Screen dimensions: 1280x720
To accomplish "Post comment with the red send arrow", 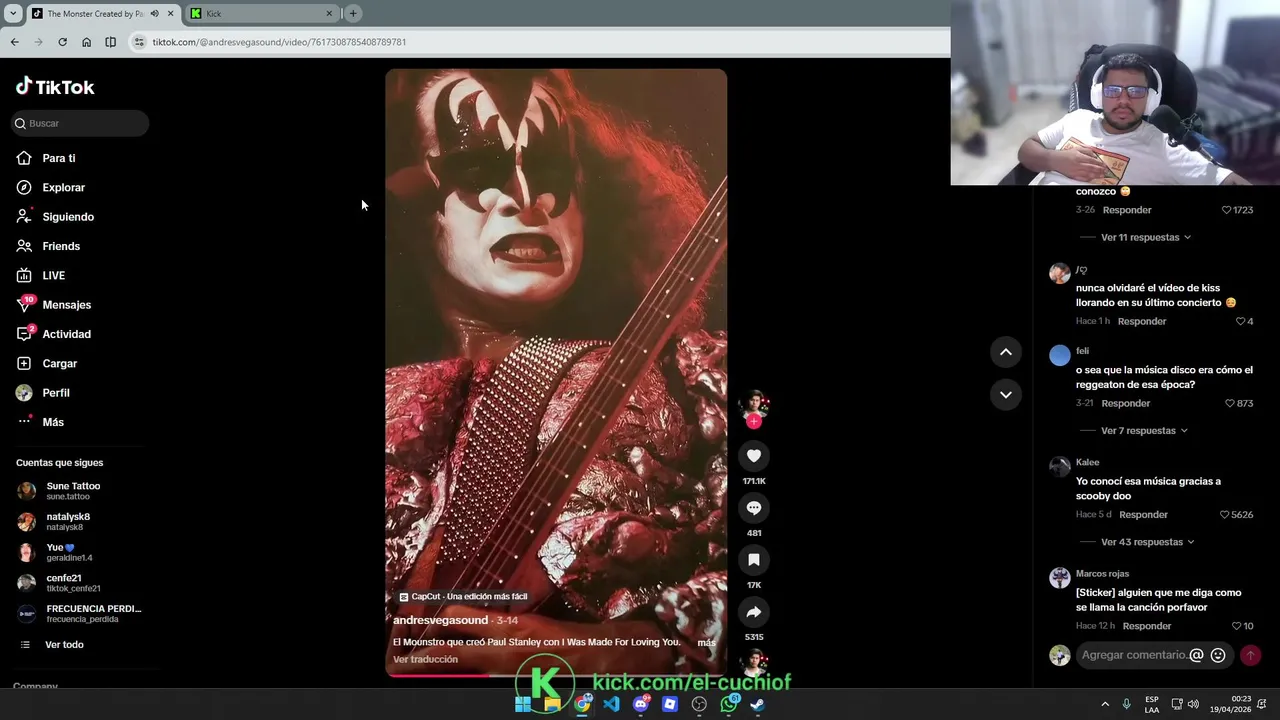I will (x=1250, y=655).
